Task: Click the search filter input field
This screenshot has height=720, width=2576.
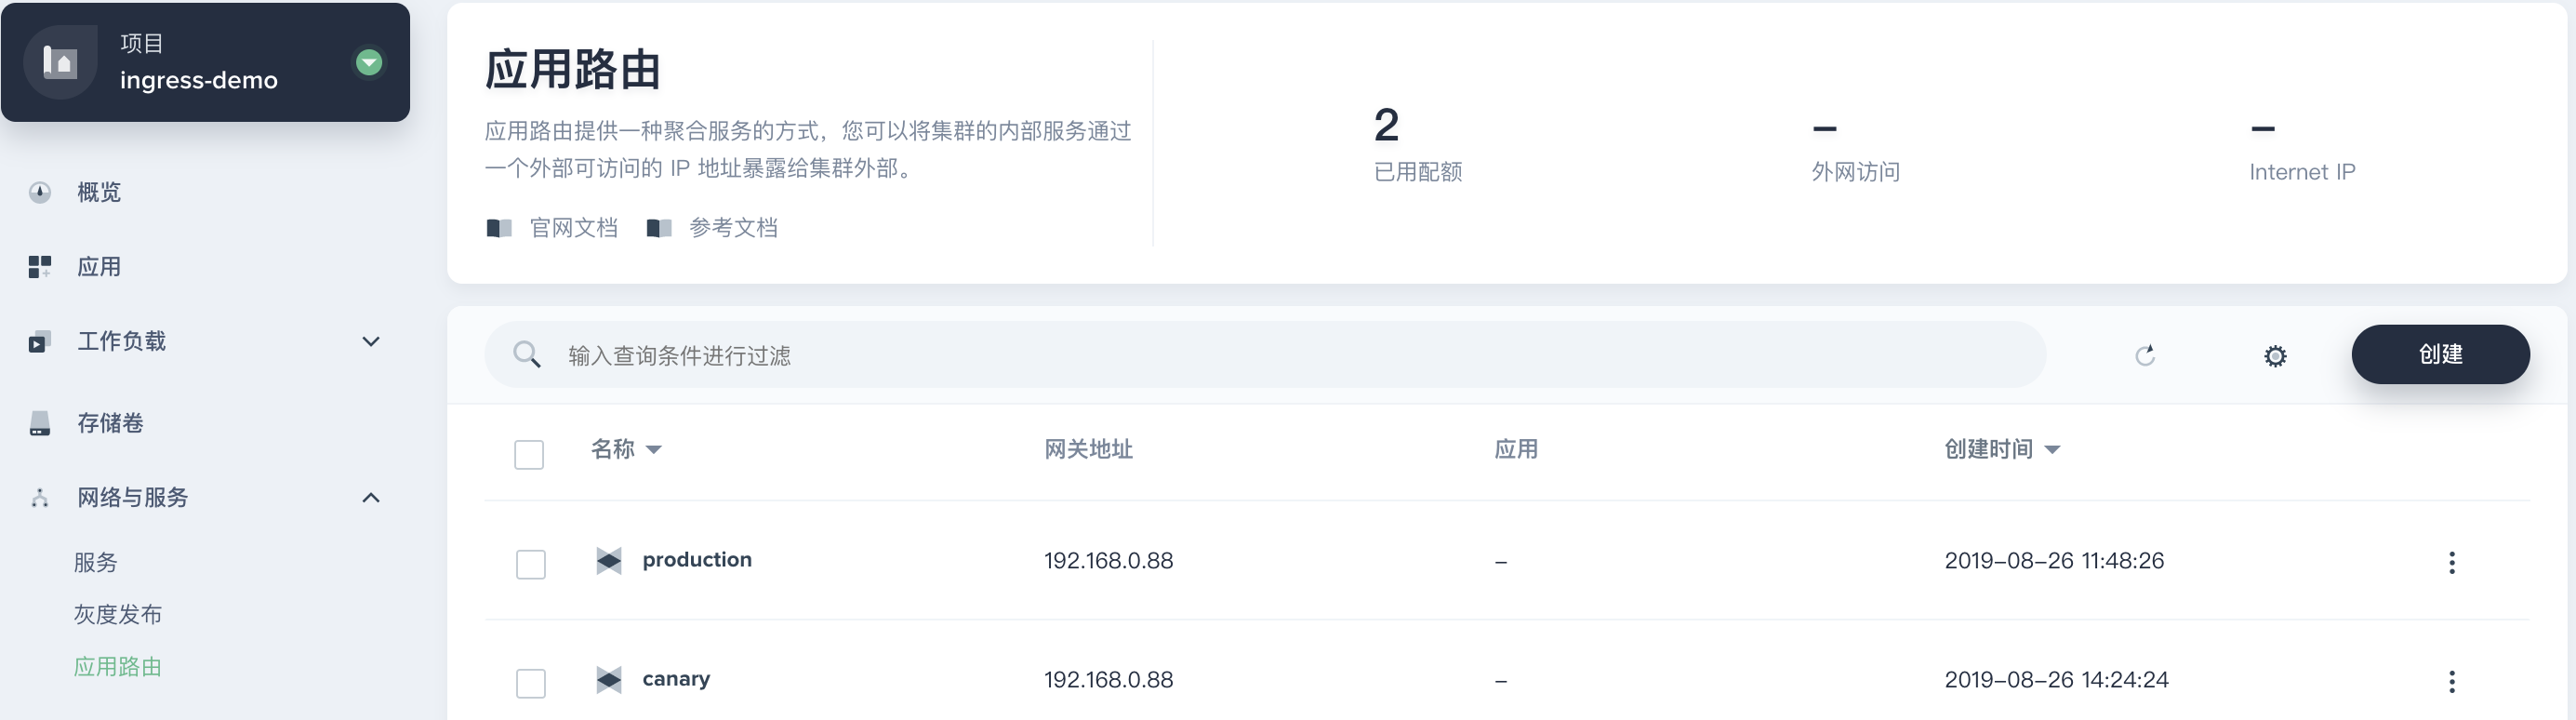Action: pos(1100,355)
